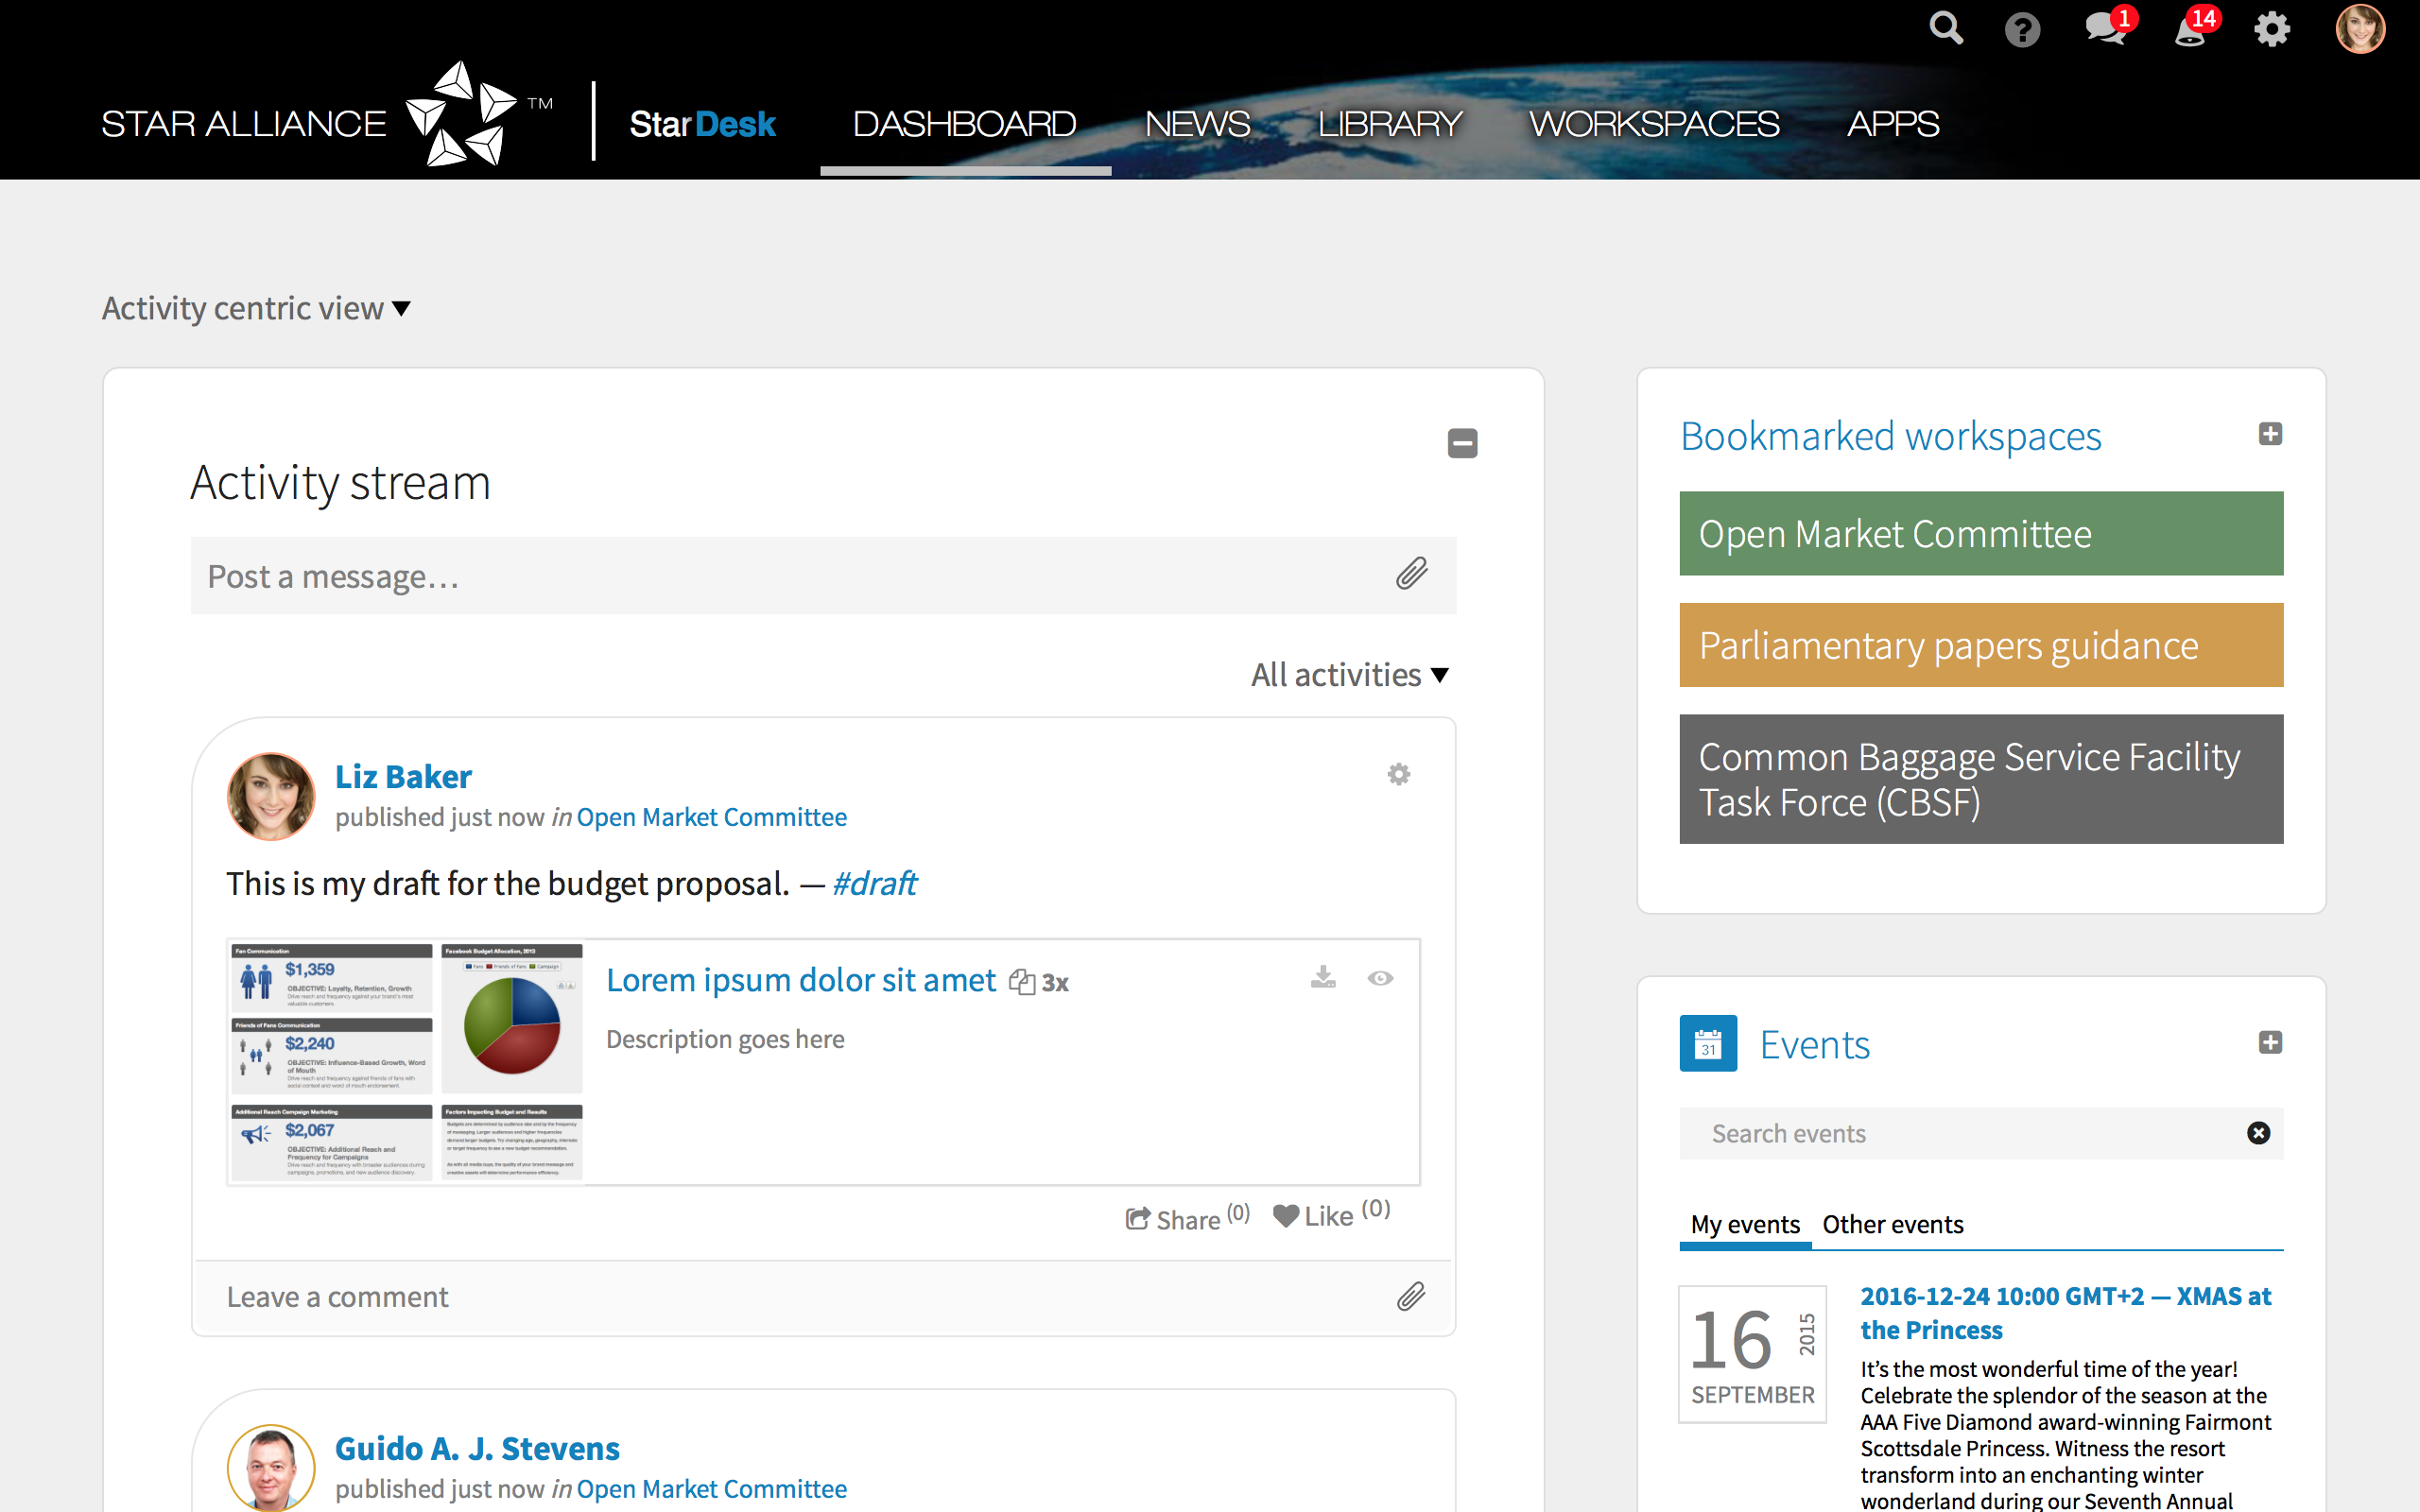The image size is (2420, 1512).
Task: Preview document with the eye icon
Action: [x=1380, y=978]
